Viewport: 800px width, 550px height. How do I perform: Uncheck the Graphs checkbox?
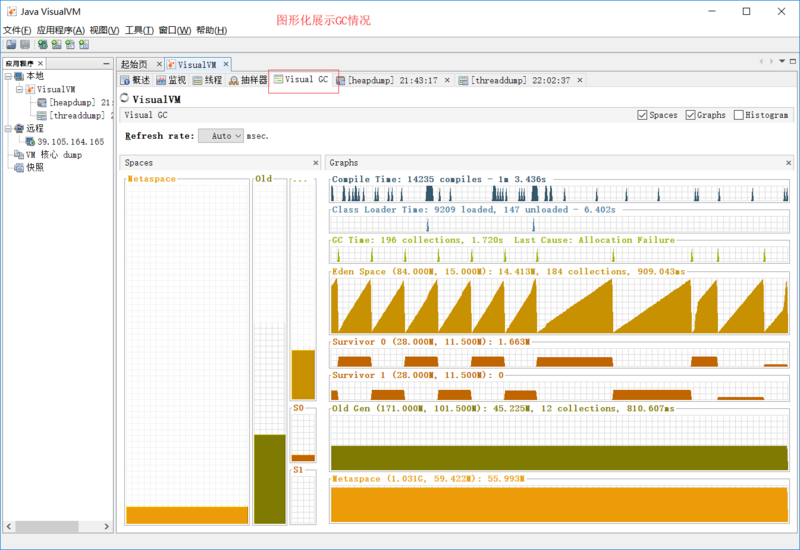[x=690, y=115]
